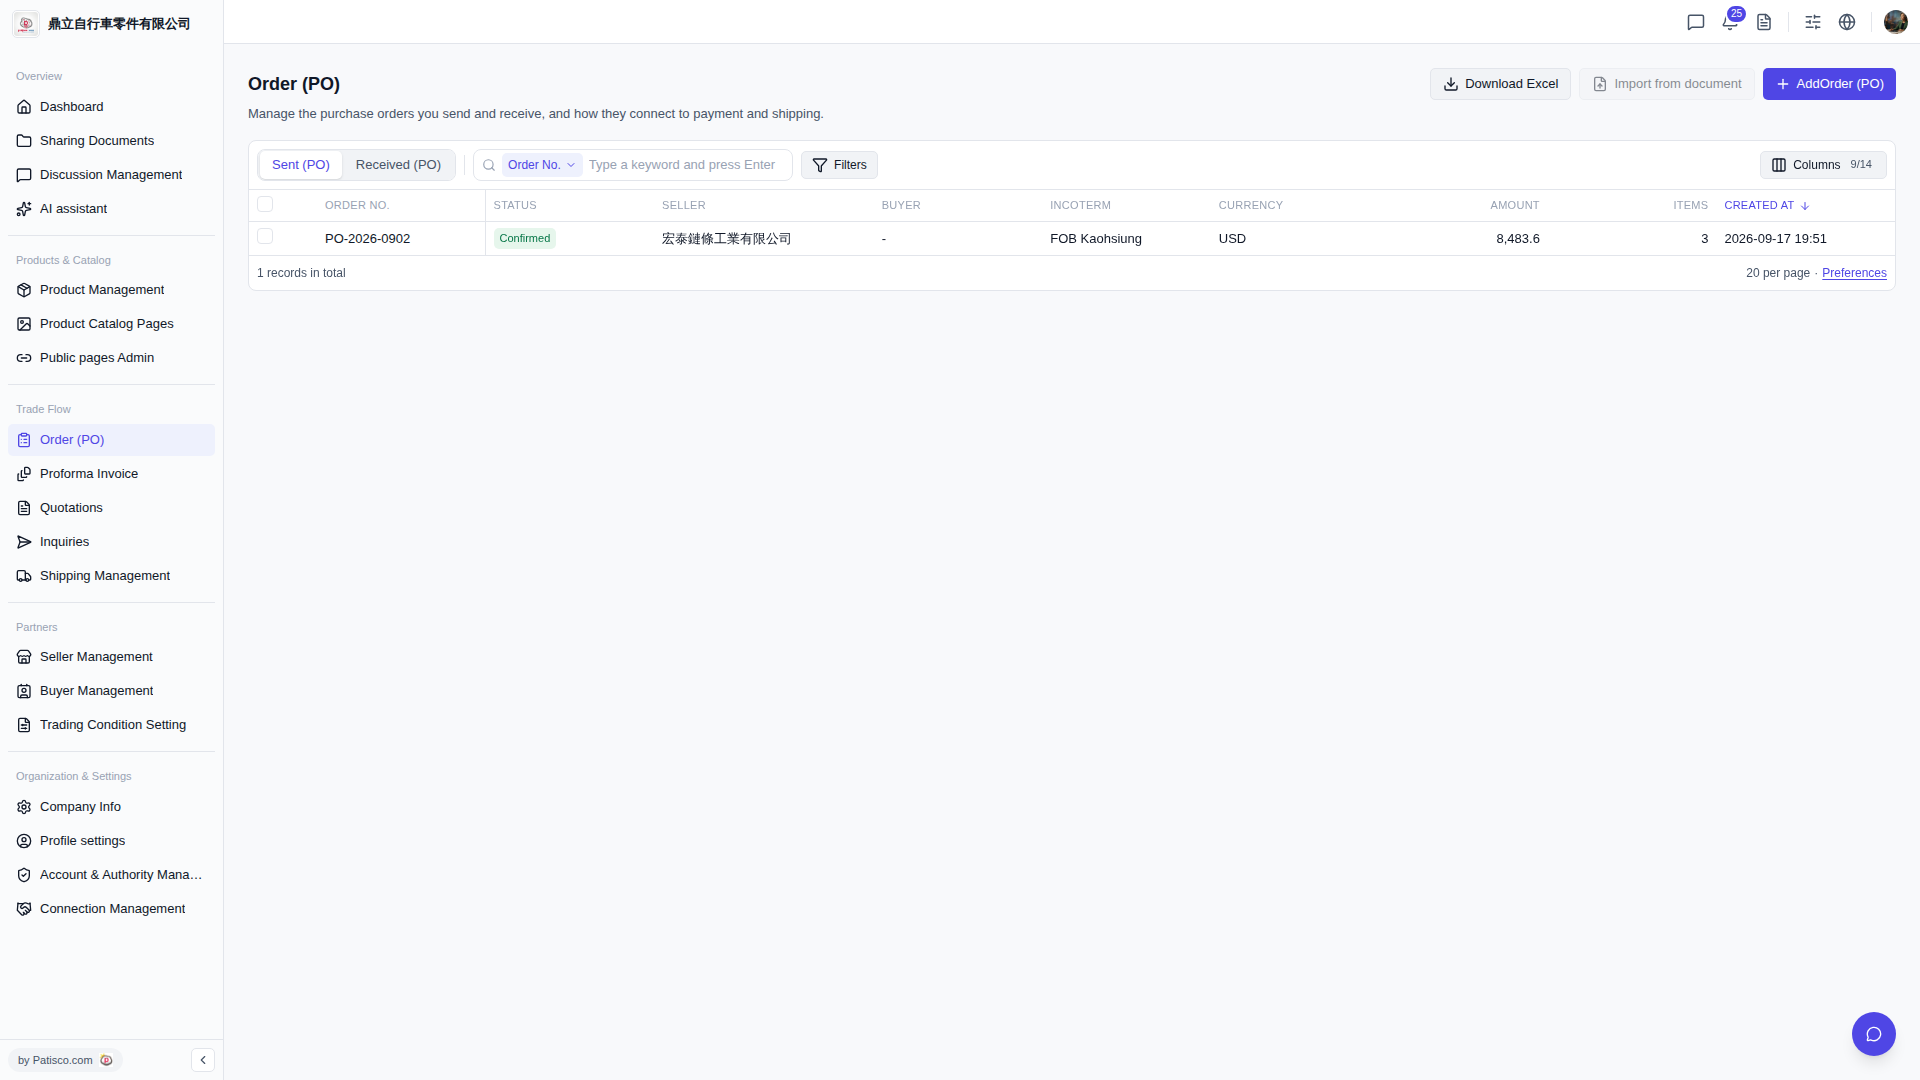Viewport: 1920px width, 1080px height.
Task: Click the Download Excel button
Action: (x=1500, y=84)
